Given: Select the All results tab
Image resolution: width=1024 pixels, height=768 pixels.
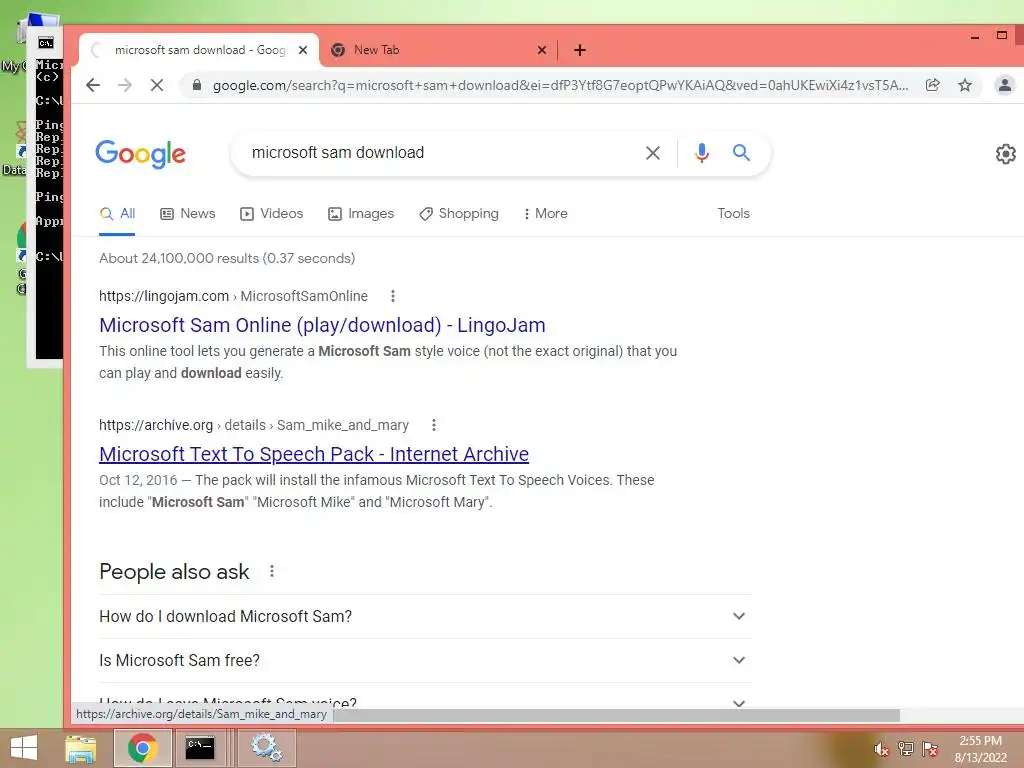Looking at the screenshot, I should tap(118, 214).
